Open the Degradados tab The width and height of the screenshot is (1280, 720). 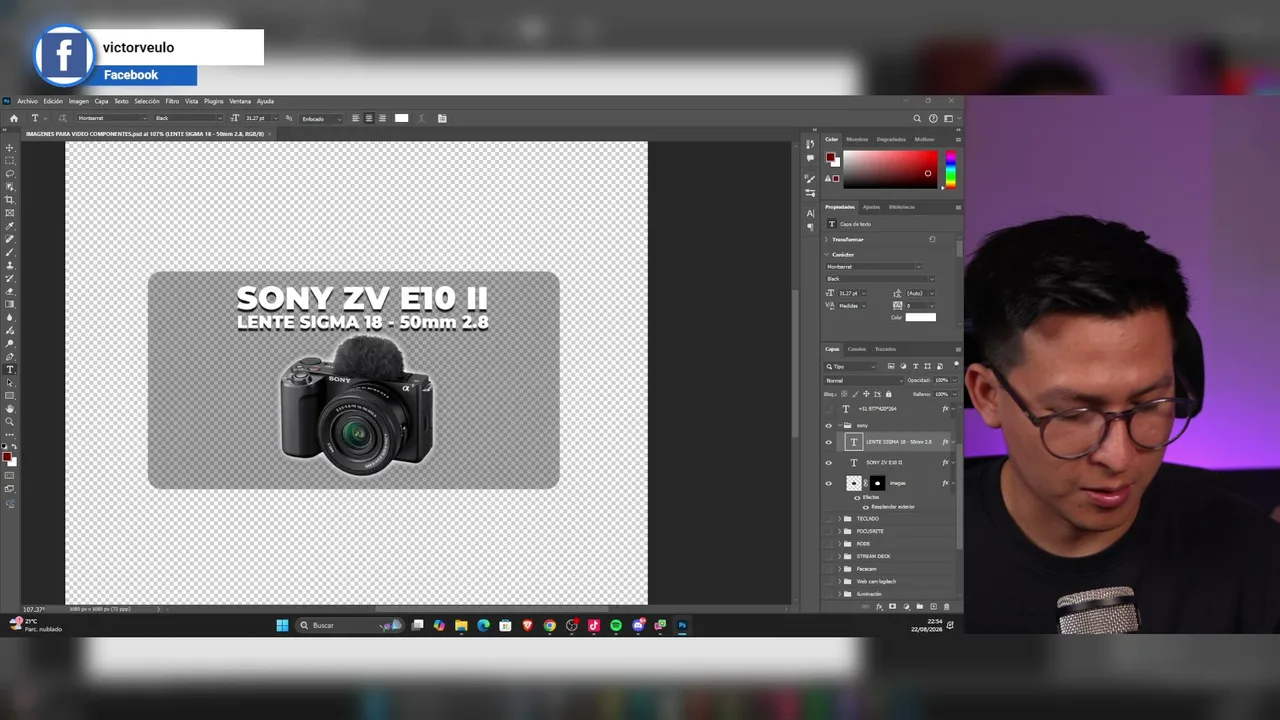891,139
